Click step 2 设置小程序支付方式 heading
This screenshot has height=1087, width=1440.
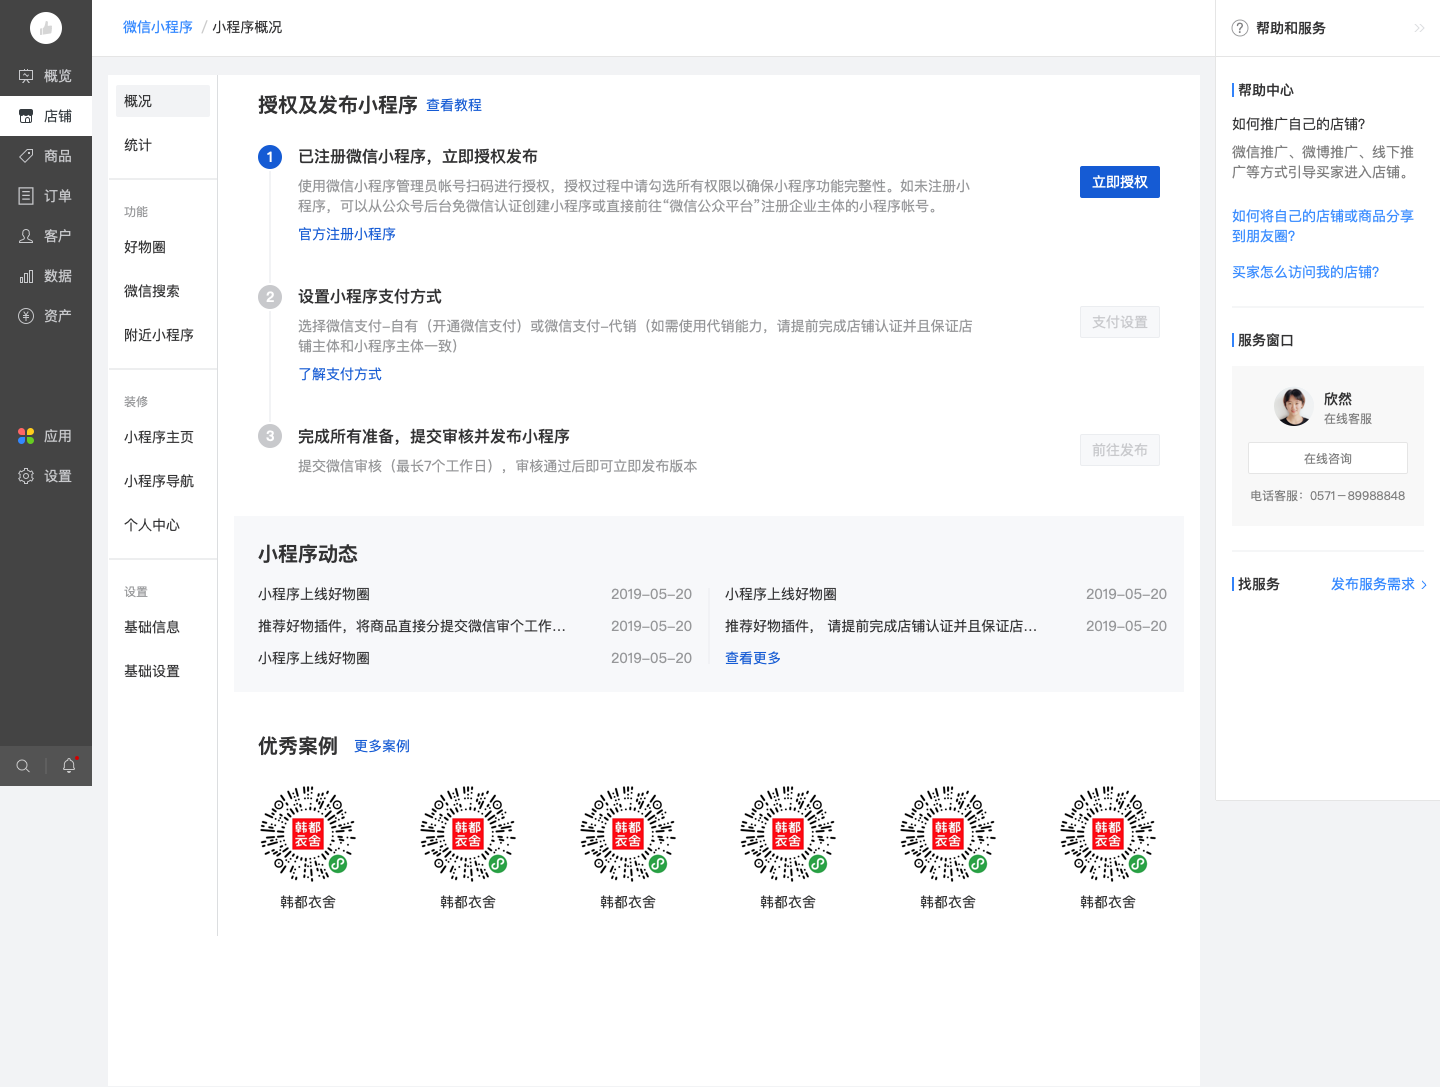click(370, 297)
